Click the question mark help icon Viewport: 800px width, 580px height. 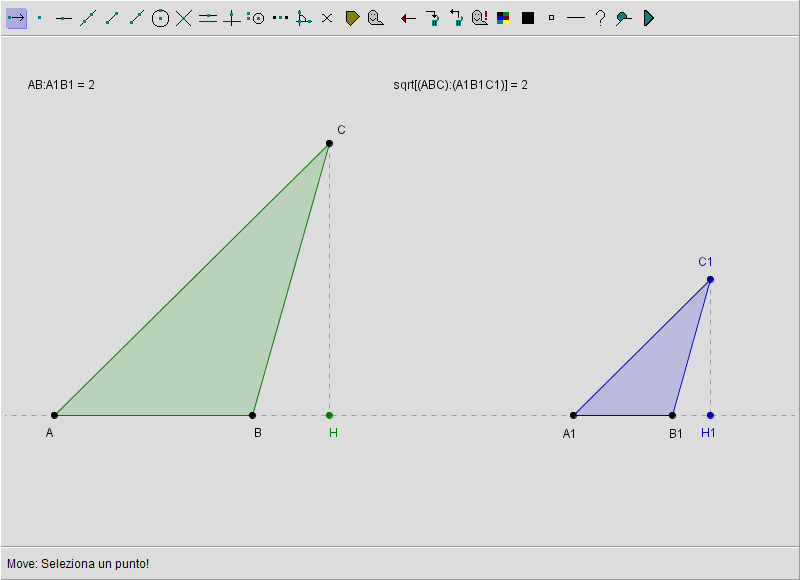tap(601, 18)
